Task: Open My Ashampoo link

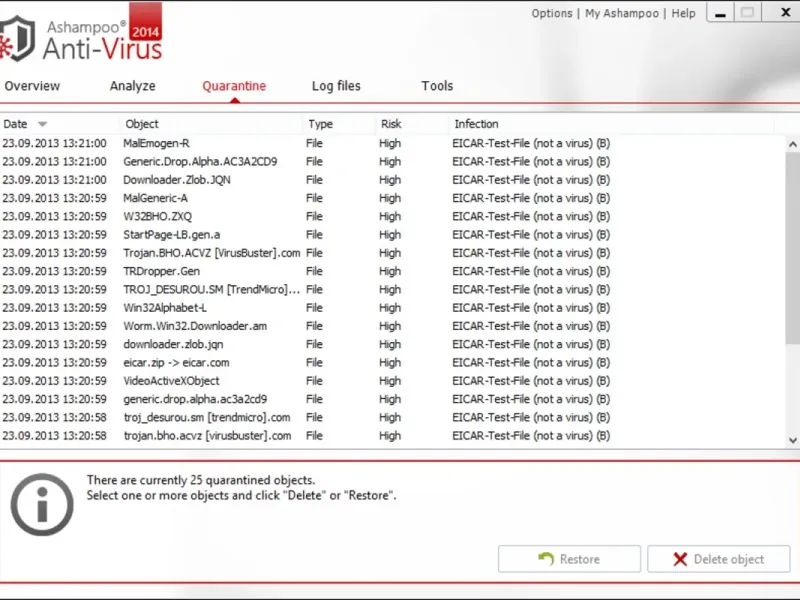Action: tap(622, 13)
